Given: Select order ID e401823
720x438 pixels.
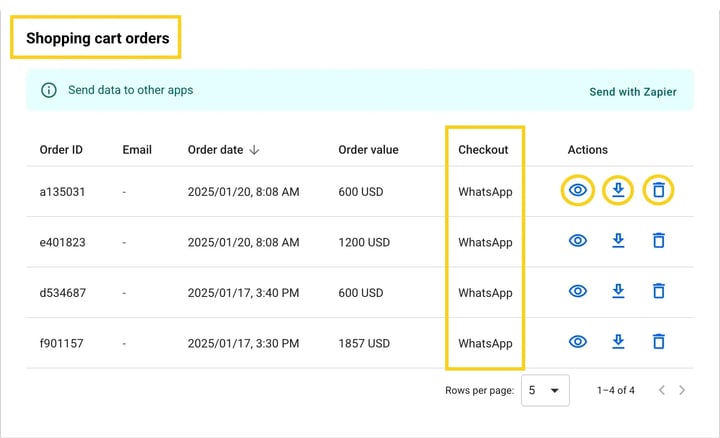Looking at the screenshot, I should click(x=62, y=242).
